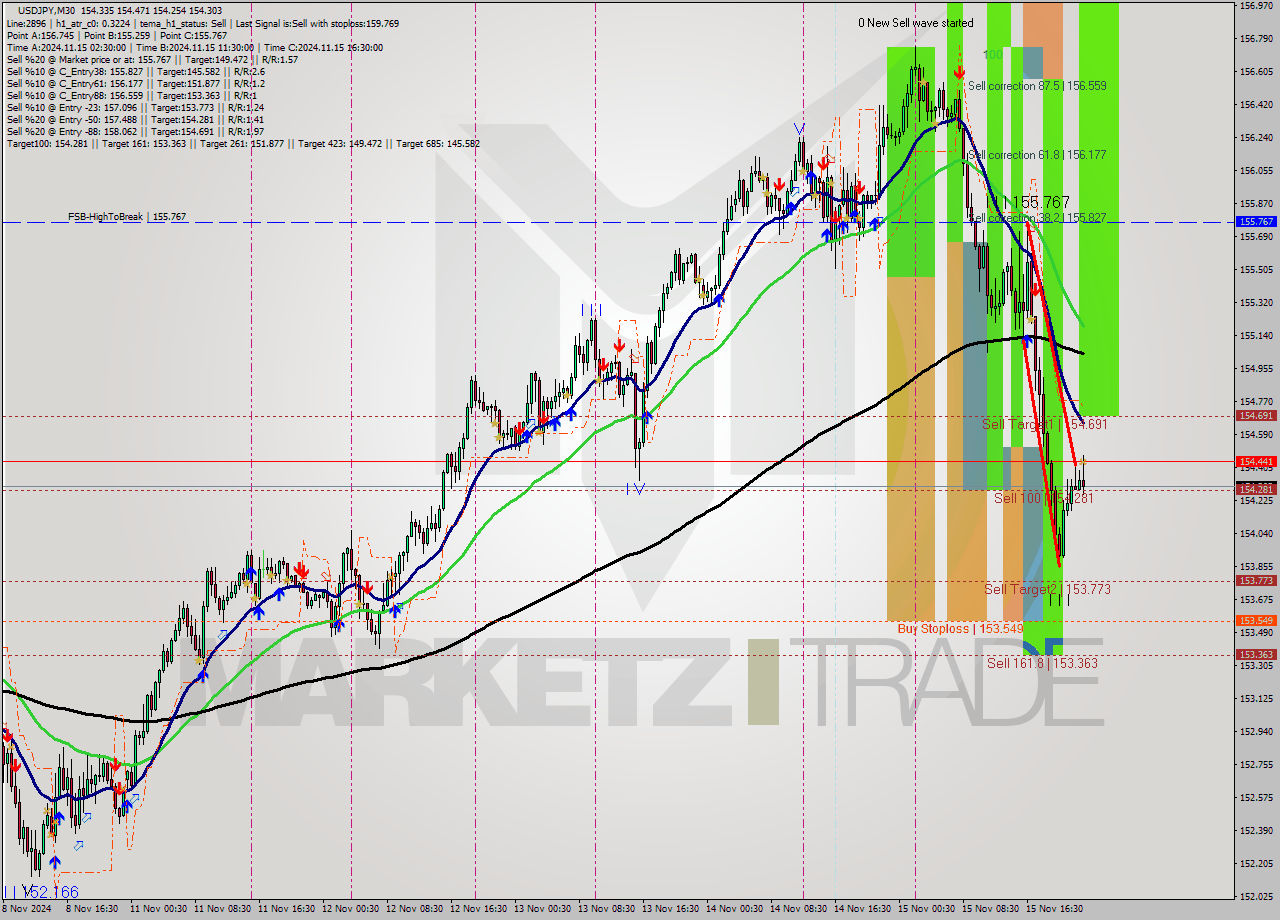Click the blue 155.767 price axis tag
Image resolution: width=1280 pixels, height=920 pixels.
pyautogui.click(x=1256, y=222)
